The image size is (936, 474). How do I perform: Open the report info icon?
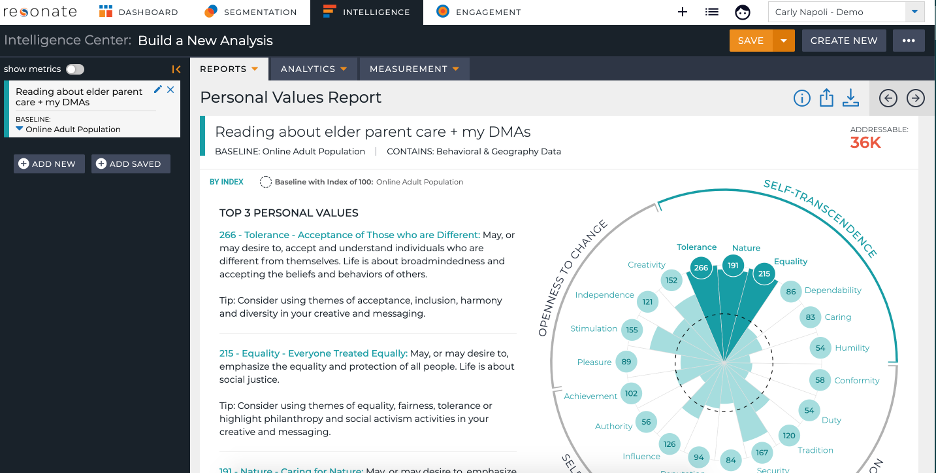pyautogui.click(x=802, y=98)
